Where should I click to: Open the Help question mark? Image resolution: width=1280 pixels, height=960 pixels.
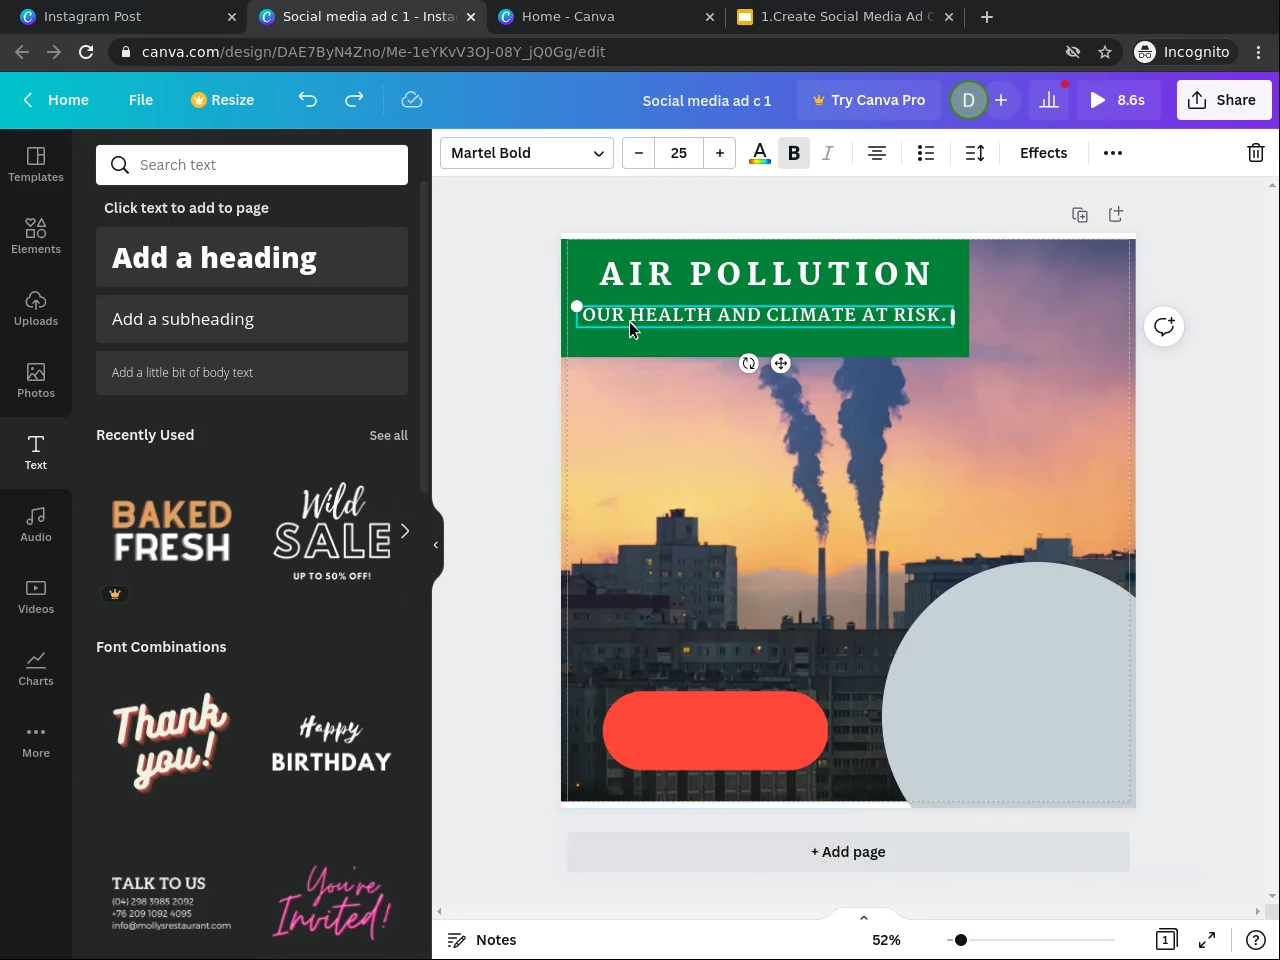[x=1256, y=940]
